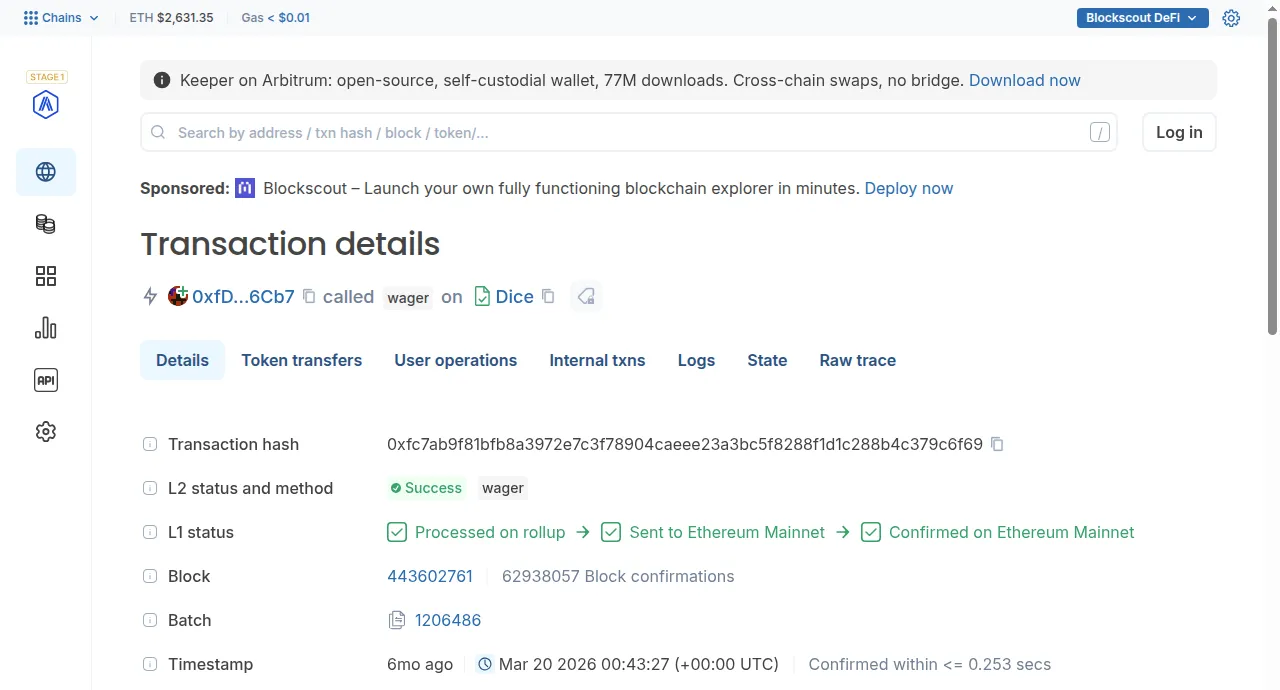Click the clock icon beside timestamp

coord(485,664)
